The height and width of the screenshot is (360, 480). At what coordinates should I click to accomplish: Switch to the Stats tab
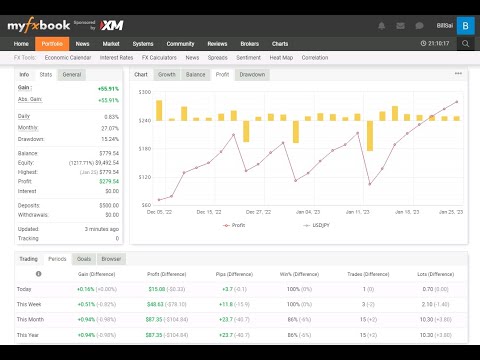click(46, 74)
